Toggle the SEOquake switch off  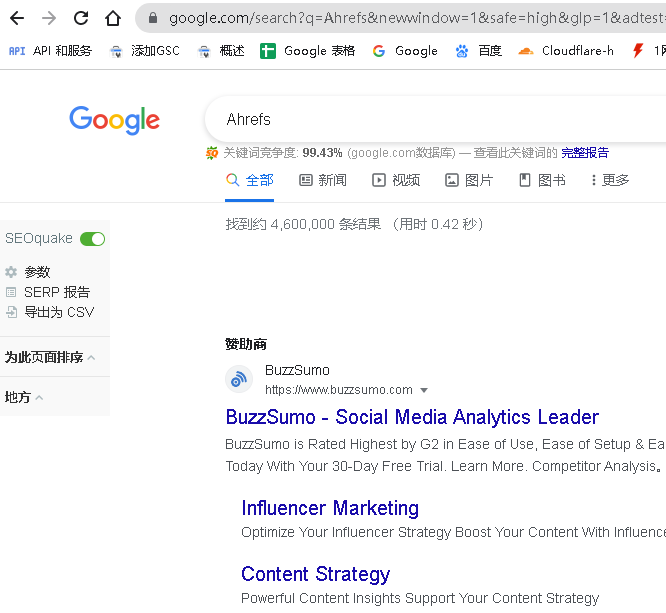click(92, 239)
